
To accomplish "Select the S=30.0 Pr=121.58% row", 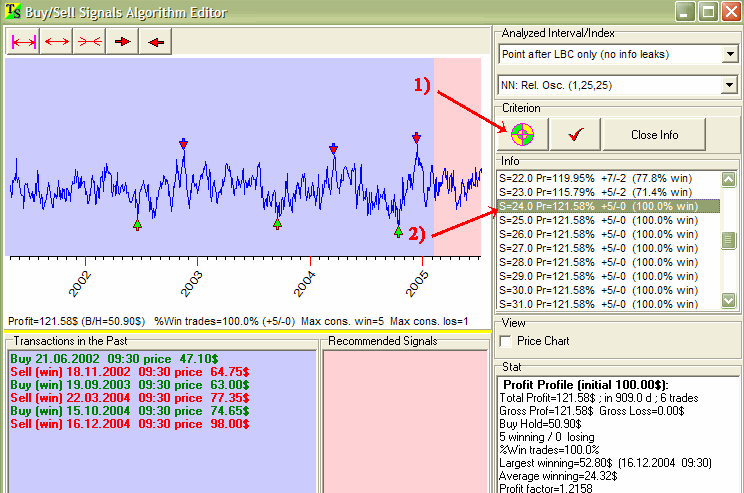I will [608, 290].
